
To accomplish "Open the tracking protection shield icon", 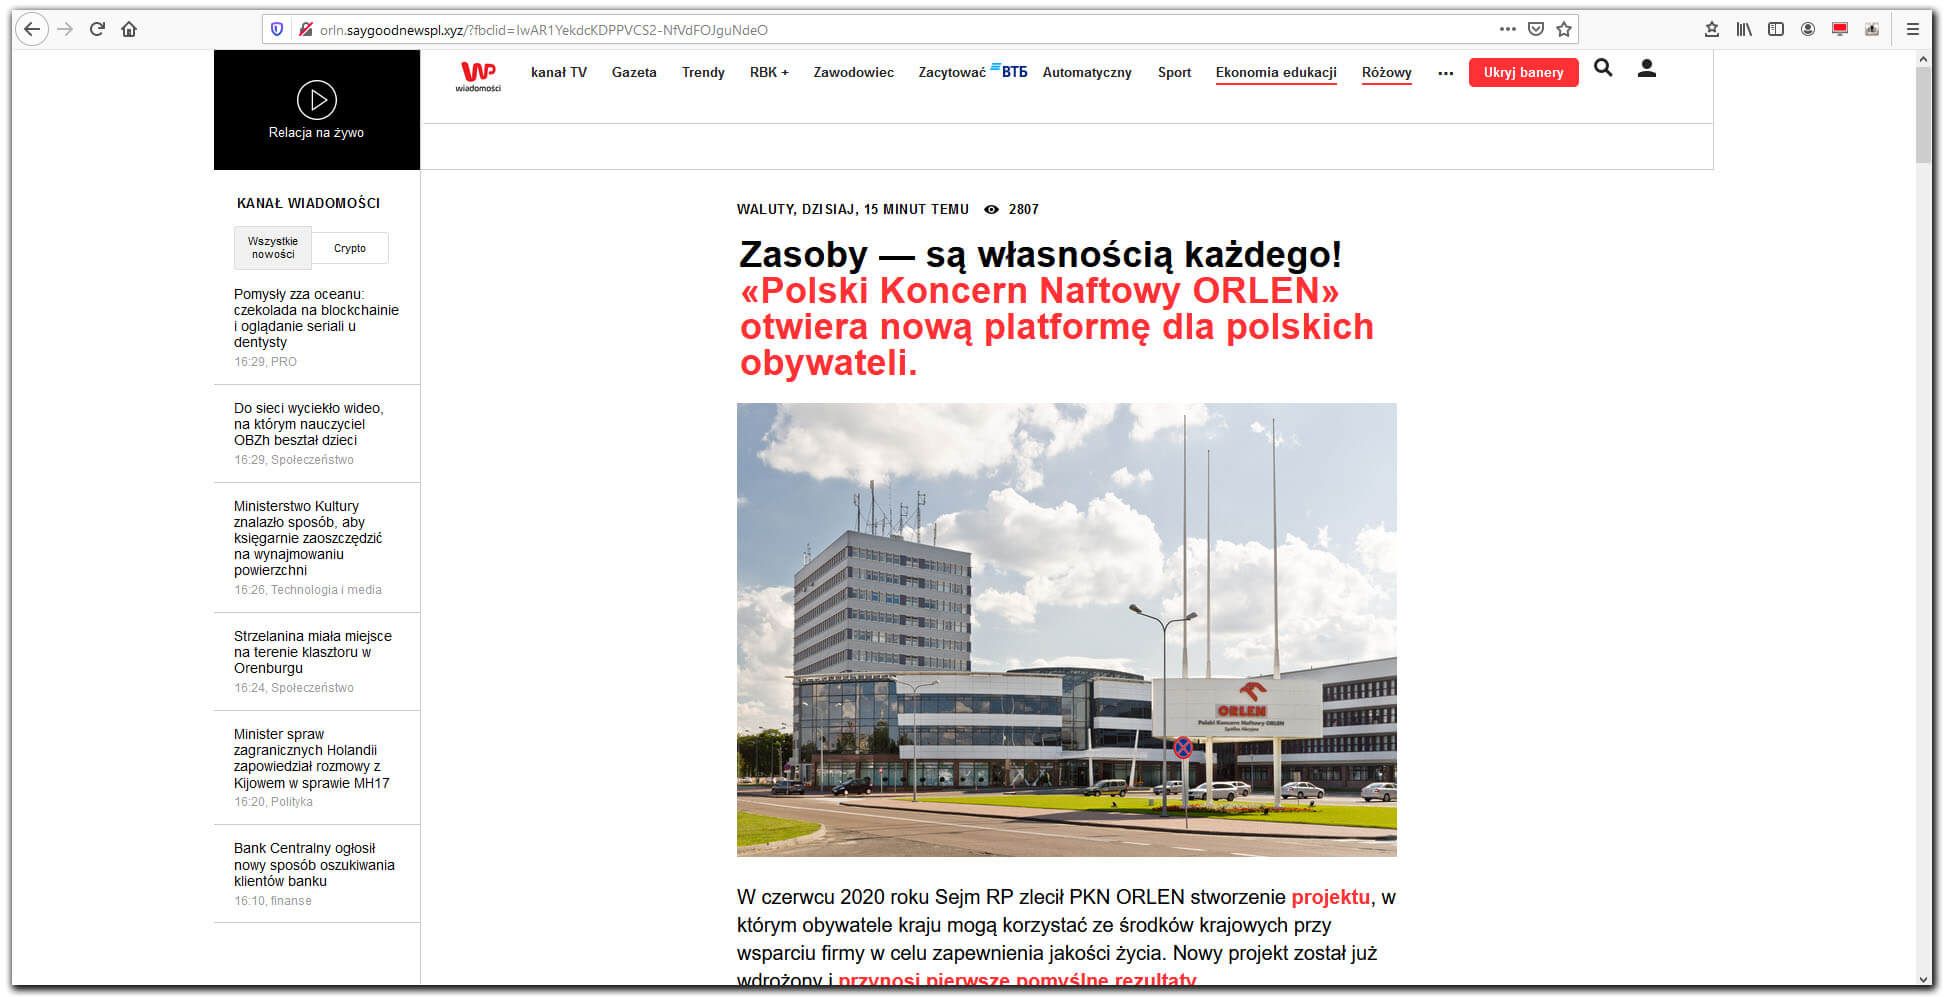I will coord(278,30).
